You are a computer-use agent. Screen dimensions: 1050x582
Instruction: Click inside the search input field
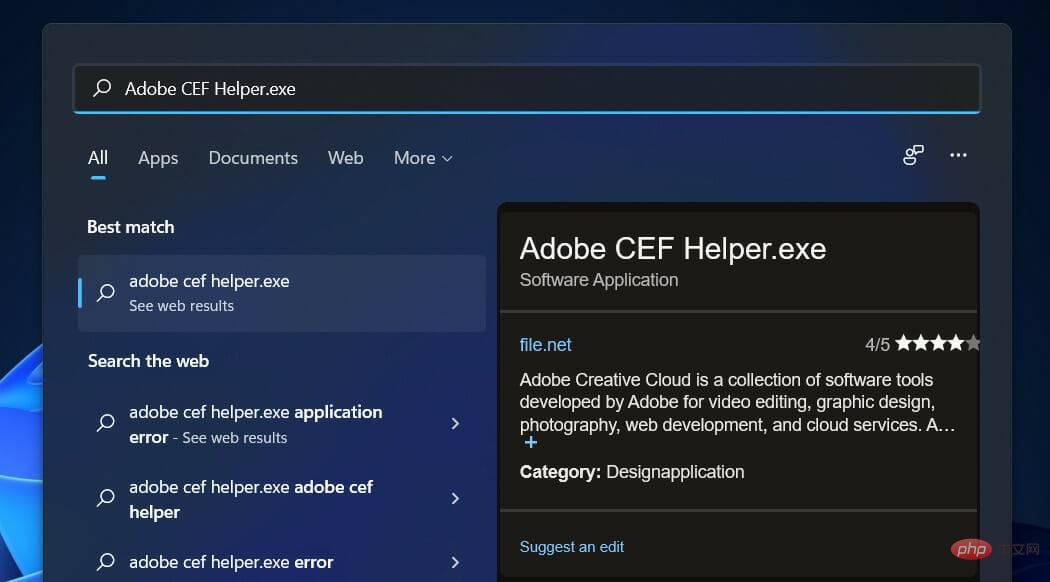pyautogui.click(x=400, y=88)
